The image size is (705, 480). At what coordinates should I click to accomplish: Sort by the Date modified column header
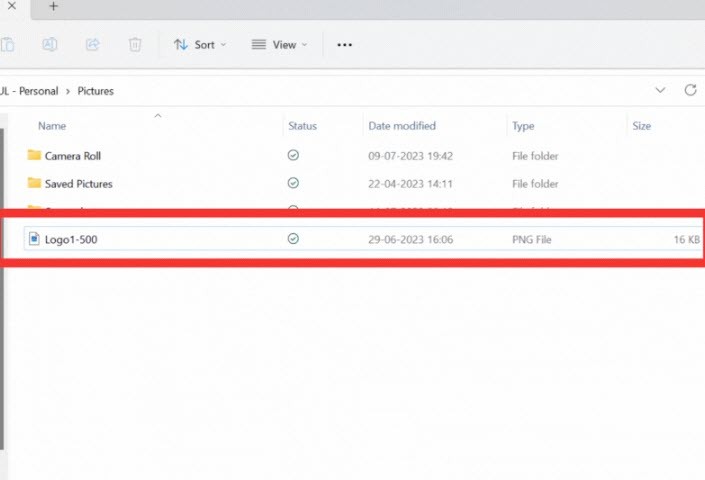(x=402, y=126)
